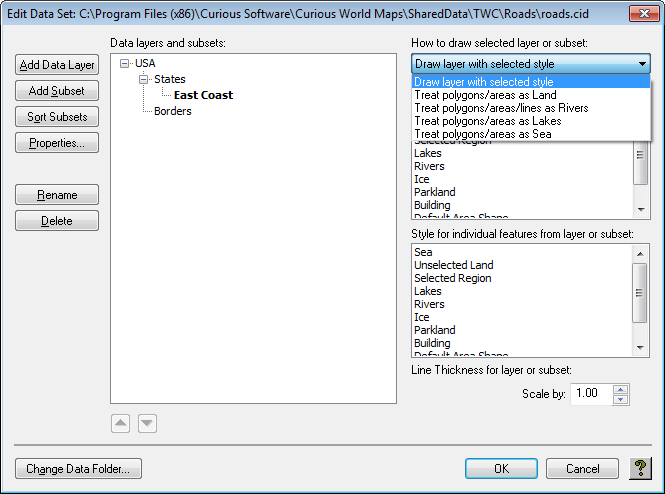The width and height of the screenshot is (665, 494).
Task: Move layer up with the up arrow
Action: click(x=120, y=423)
